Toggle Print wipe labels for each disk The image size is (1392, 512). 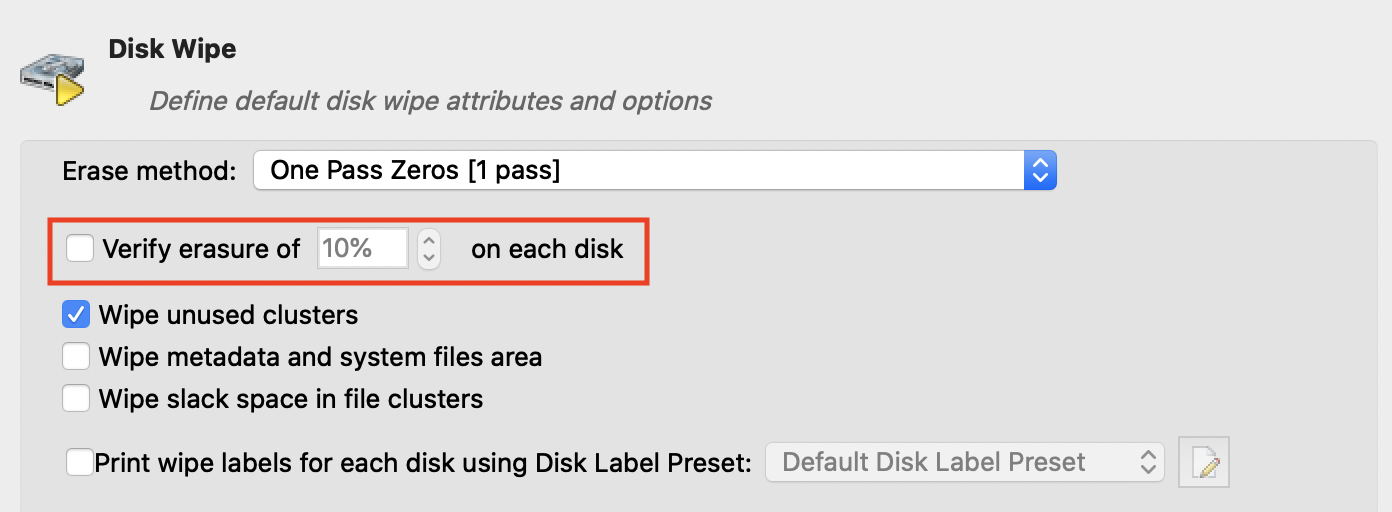pos(79,462)
